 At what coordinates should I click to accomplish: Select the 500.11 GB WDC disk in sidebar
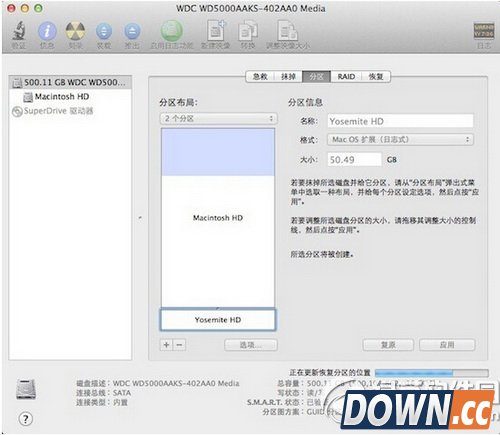(70, 82)
